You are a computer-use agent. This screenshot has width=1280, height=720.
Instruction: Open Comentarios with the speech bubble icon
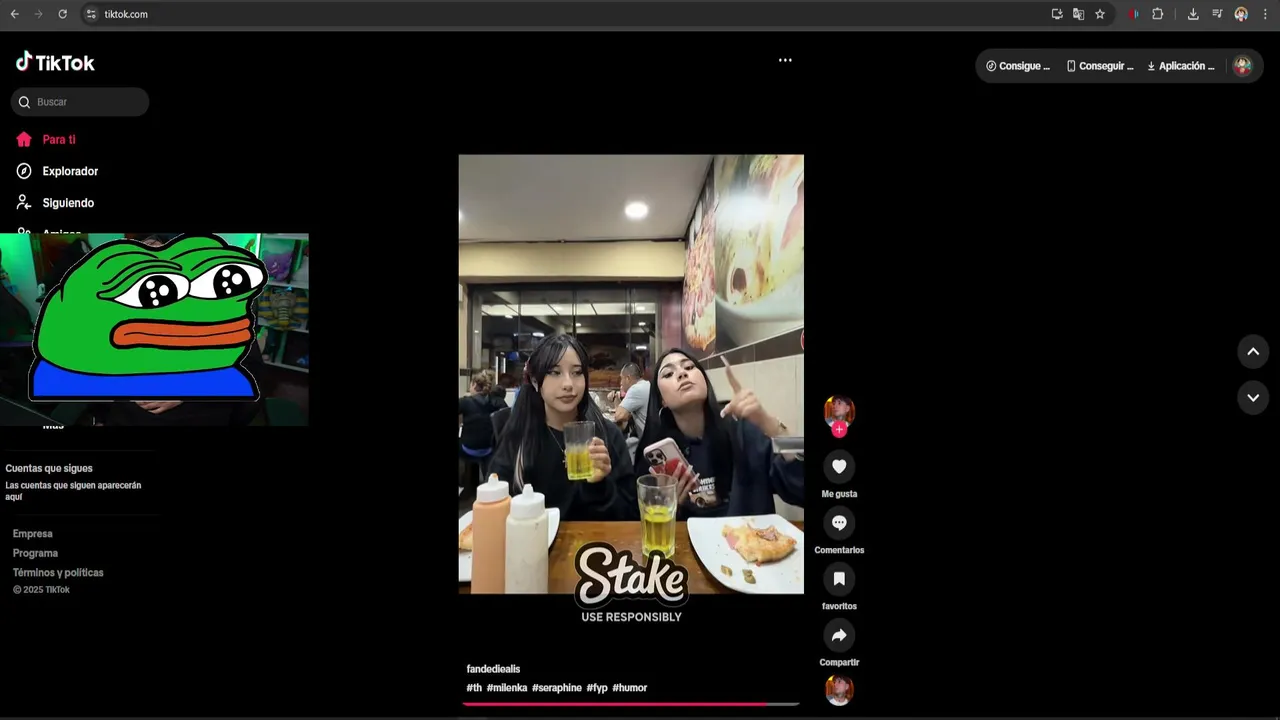click(x=839, y=523)
